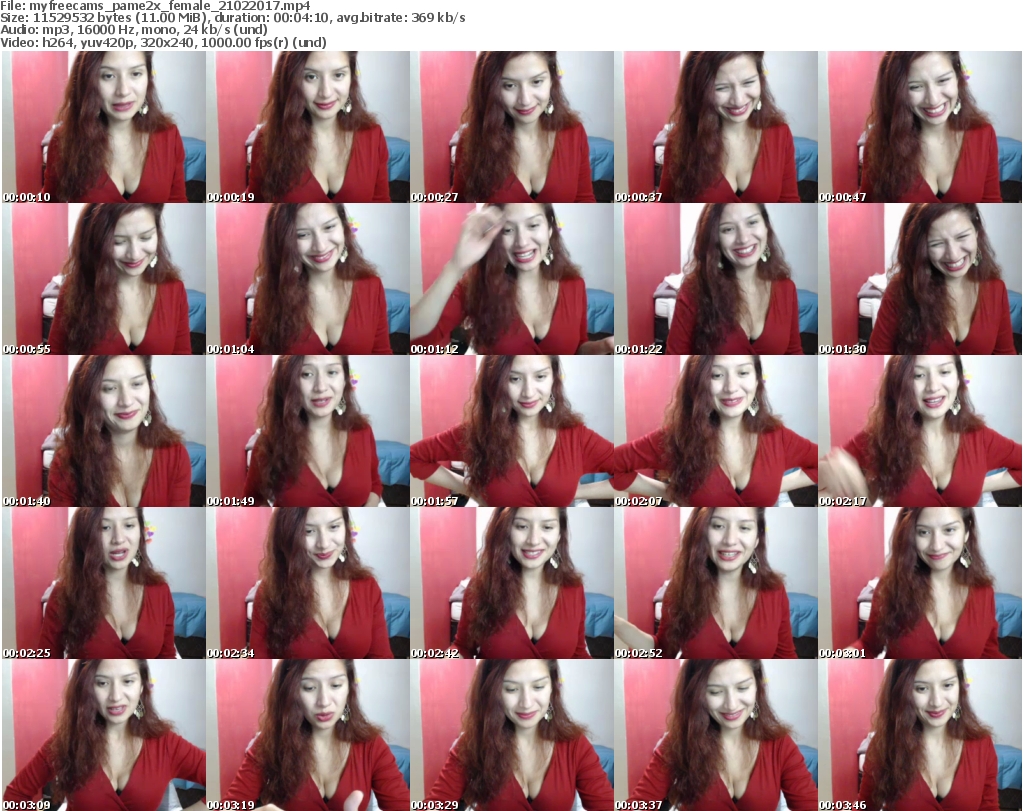Click the 'File:' name line in header
This screenshot has height=811, width=1024.
point(155,6)
